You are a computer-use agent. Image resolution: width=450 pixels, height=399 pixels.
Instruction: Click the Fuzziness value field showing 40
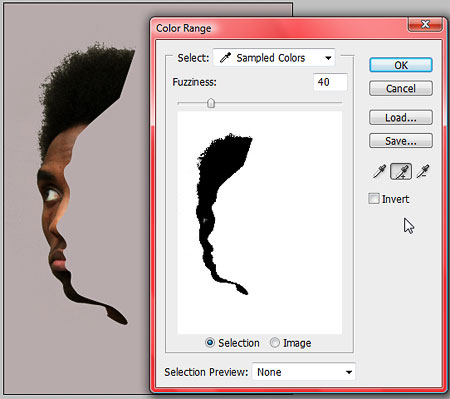330,82
